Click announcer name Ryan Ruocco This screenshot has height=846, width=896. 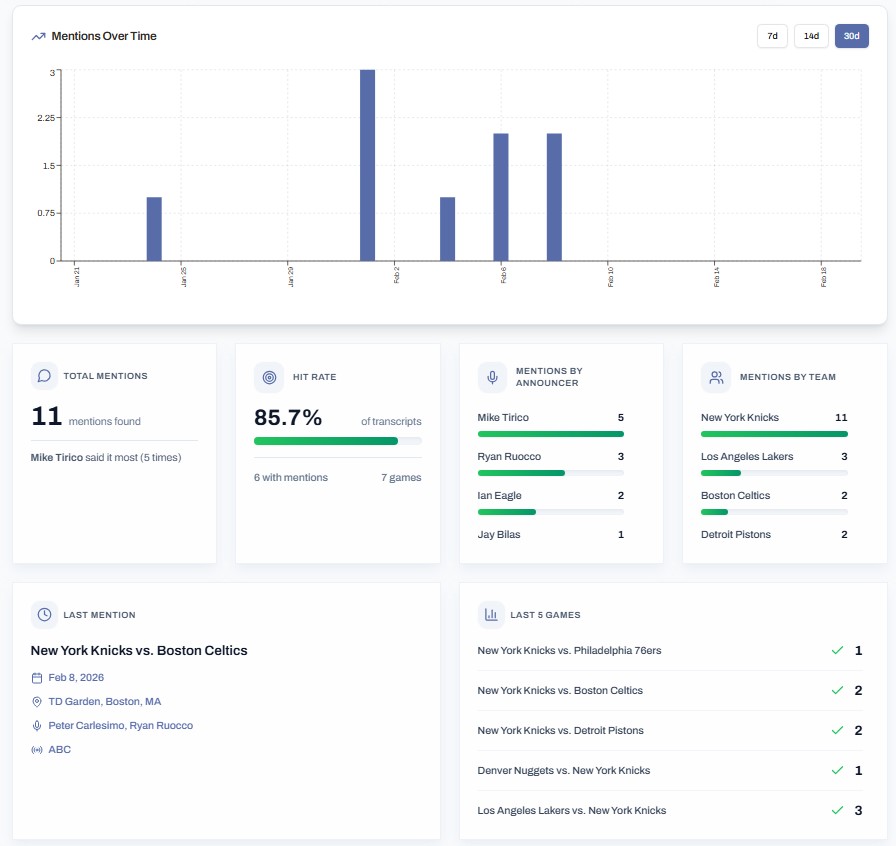pyautogui.click(x=509, y=457)
